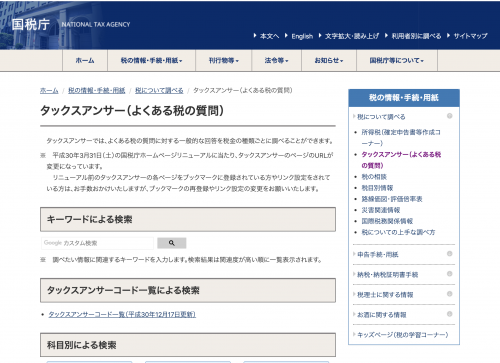Viewport: 500px width, 363px height.
Task: Open the ホーム navigation item
Action: click(85, 60)
